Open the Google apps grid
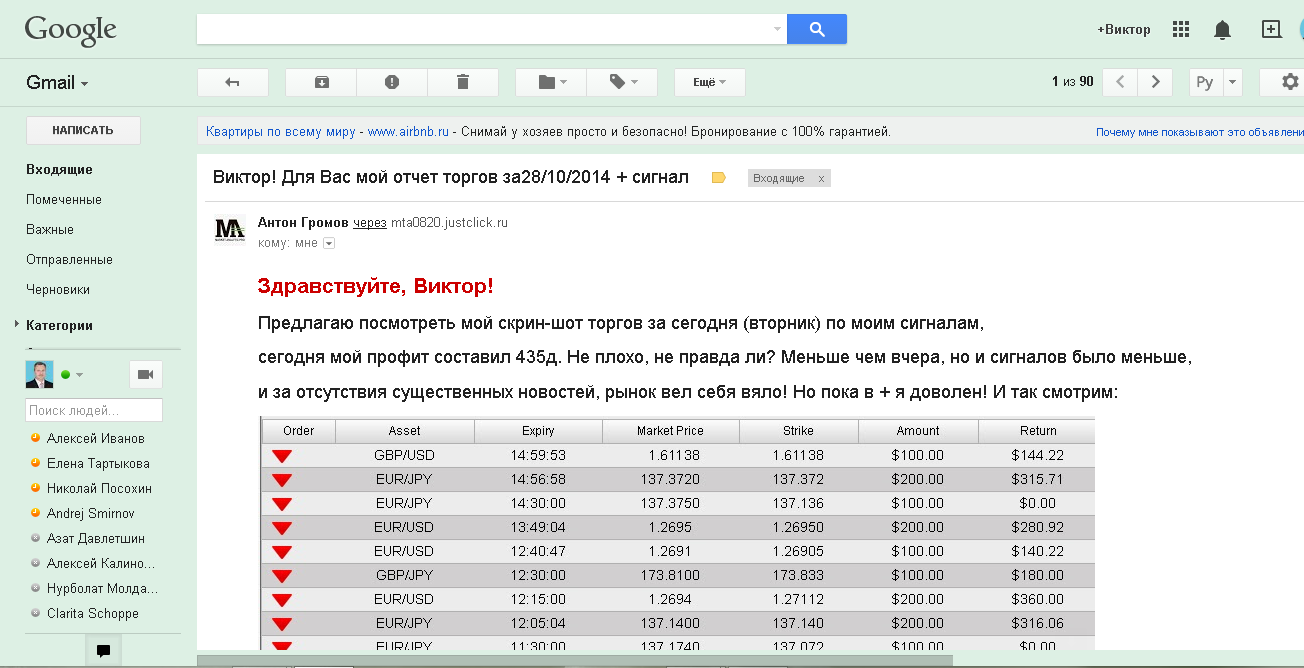Viewport: 1304px width, 668px height. point(1181,30)
